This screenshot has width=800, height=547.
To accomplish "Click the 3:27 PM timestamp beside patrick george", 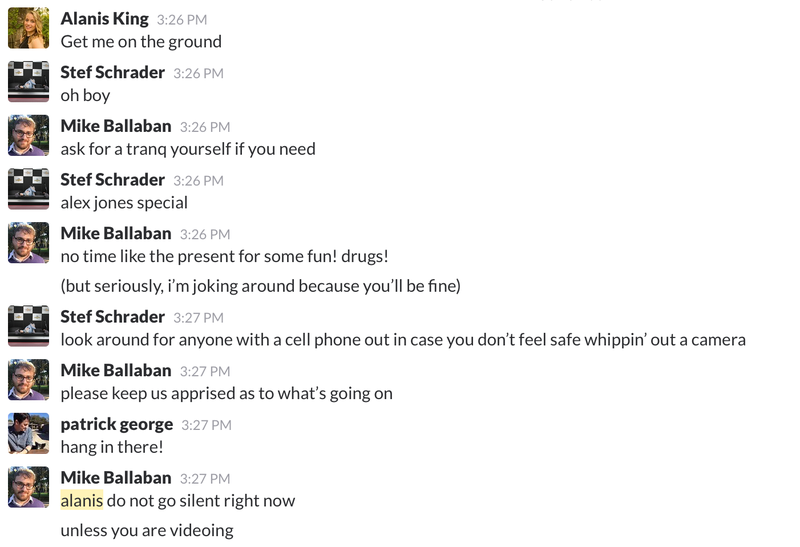I will [x=207, y=425].
